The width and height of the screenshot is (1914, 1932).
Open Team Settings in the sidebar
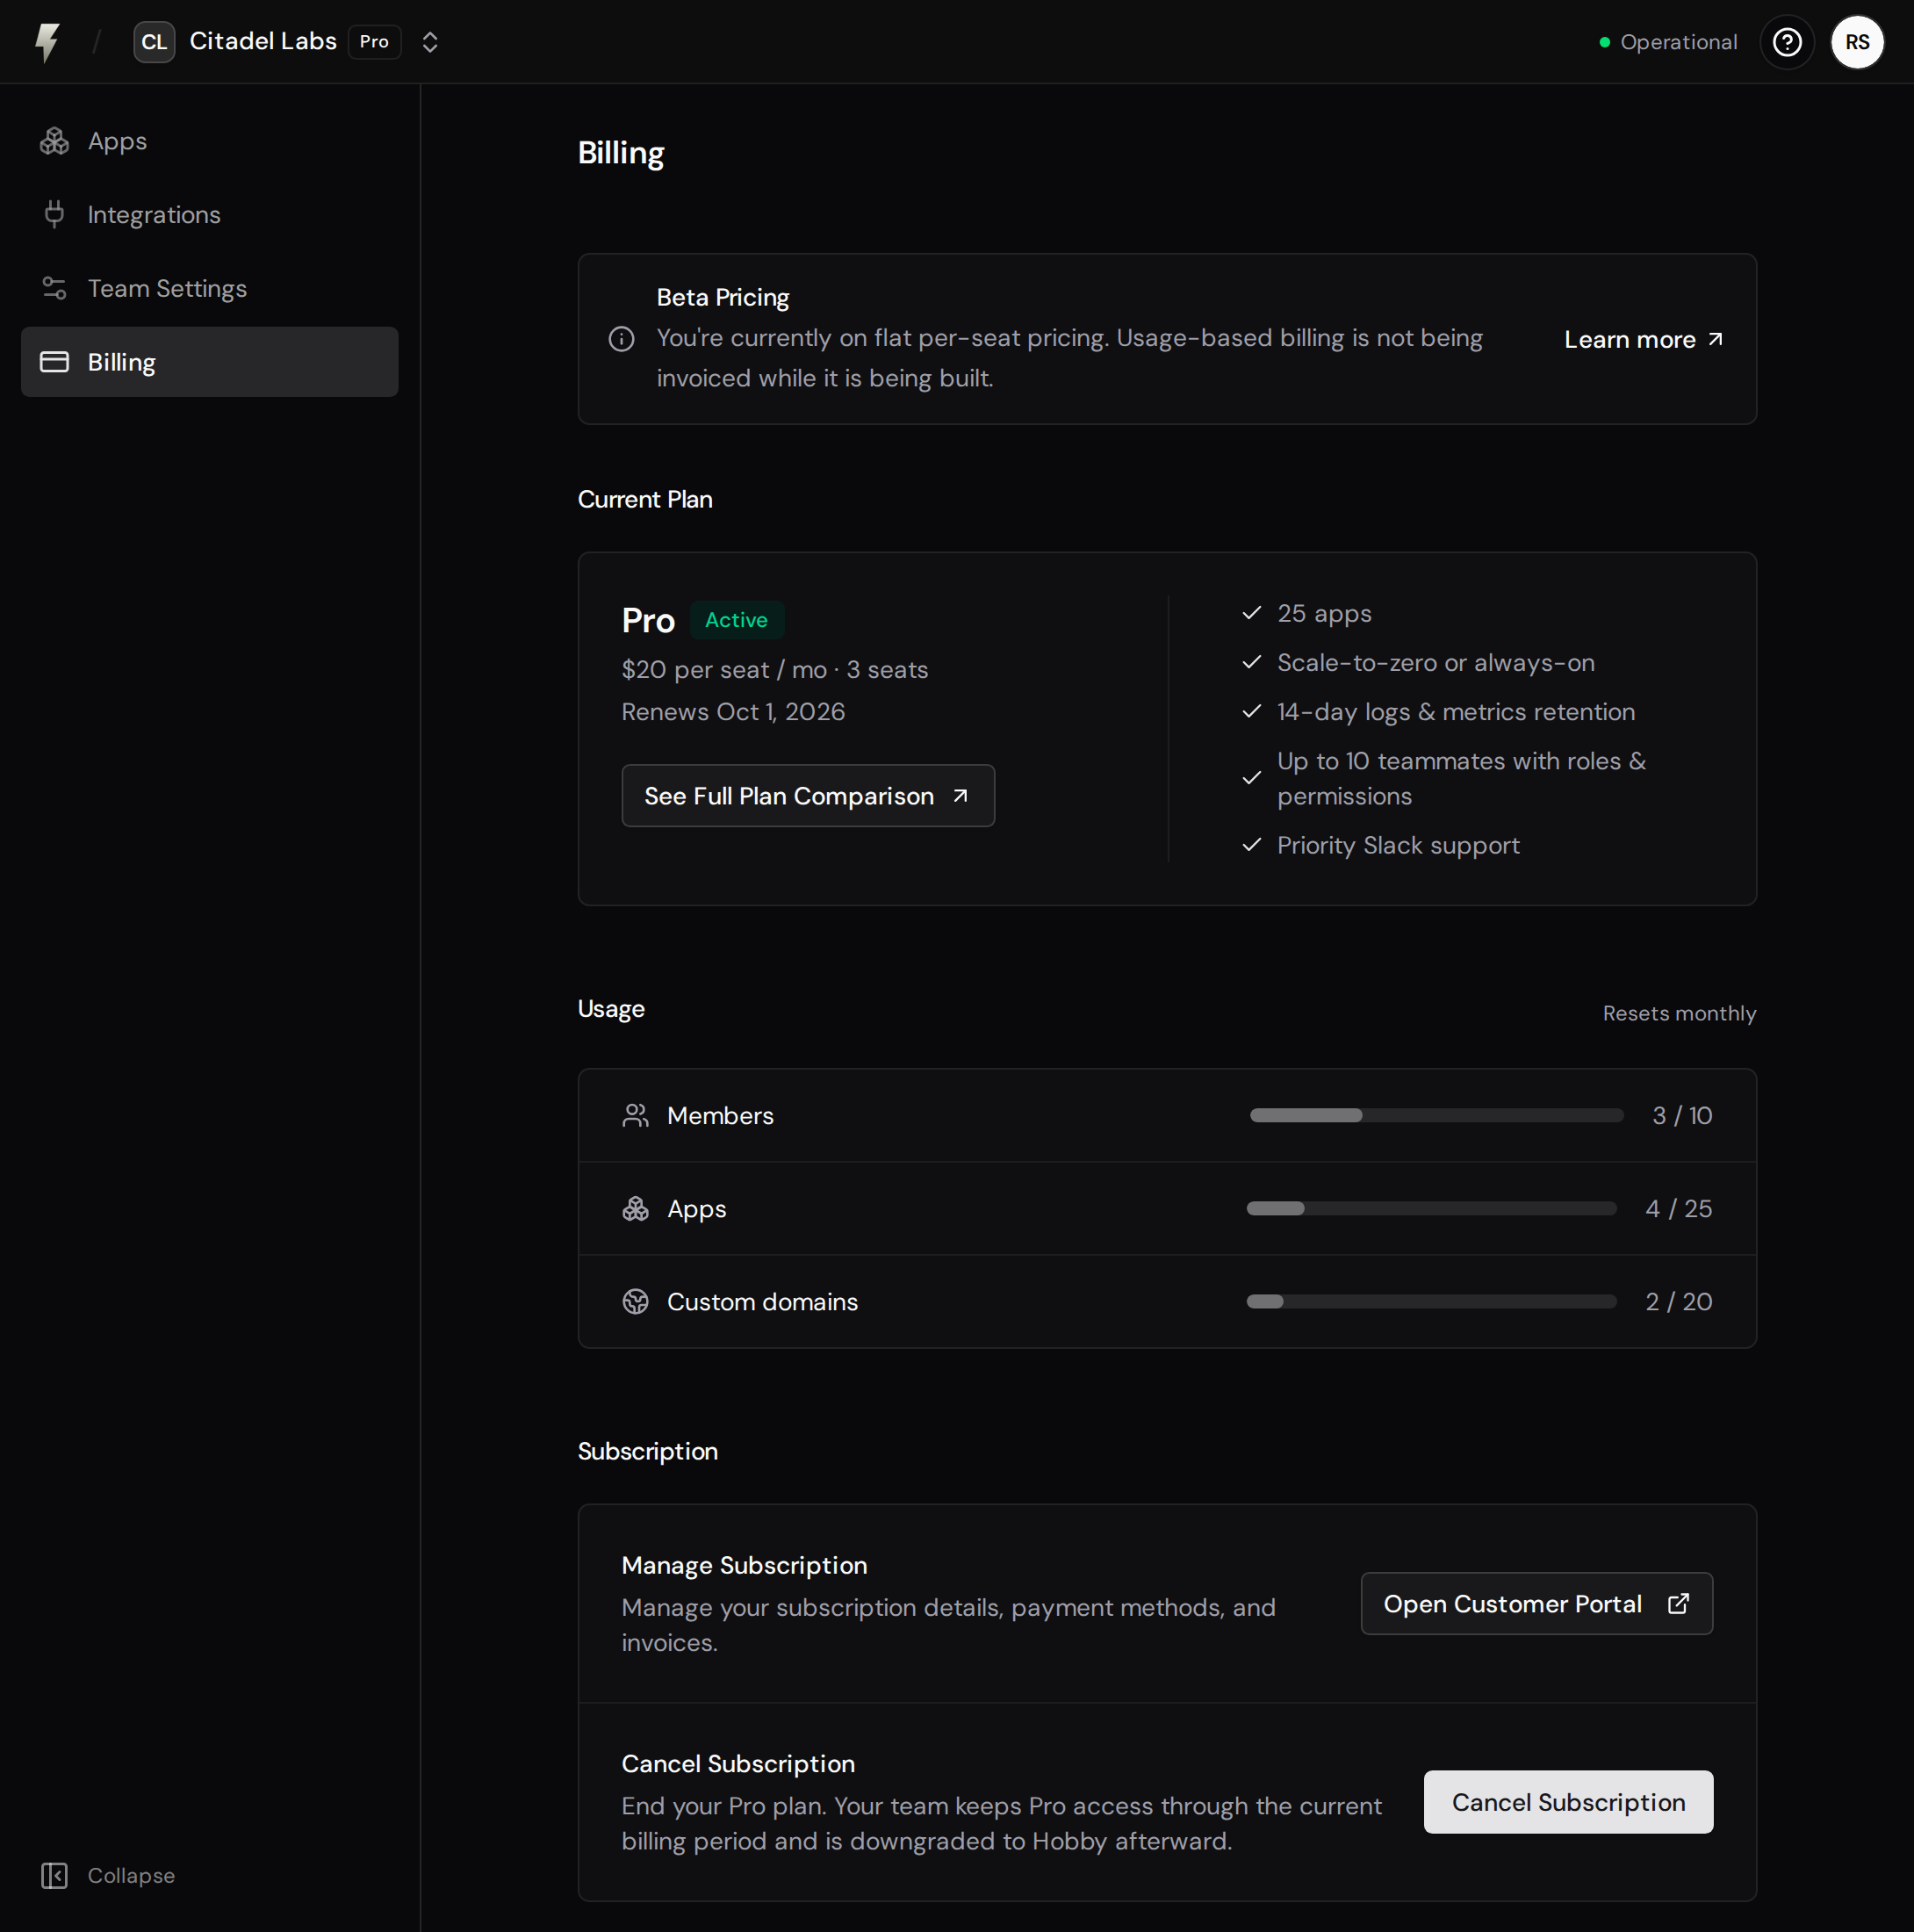pyautogui.click(x=210, y=288)
